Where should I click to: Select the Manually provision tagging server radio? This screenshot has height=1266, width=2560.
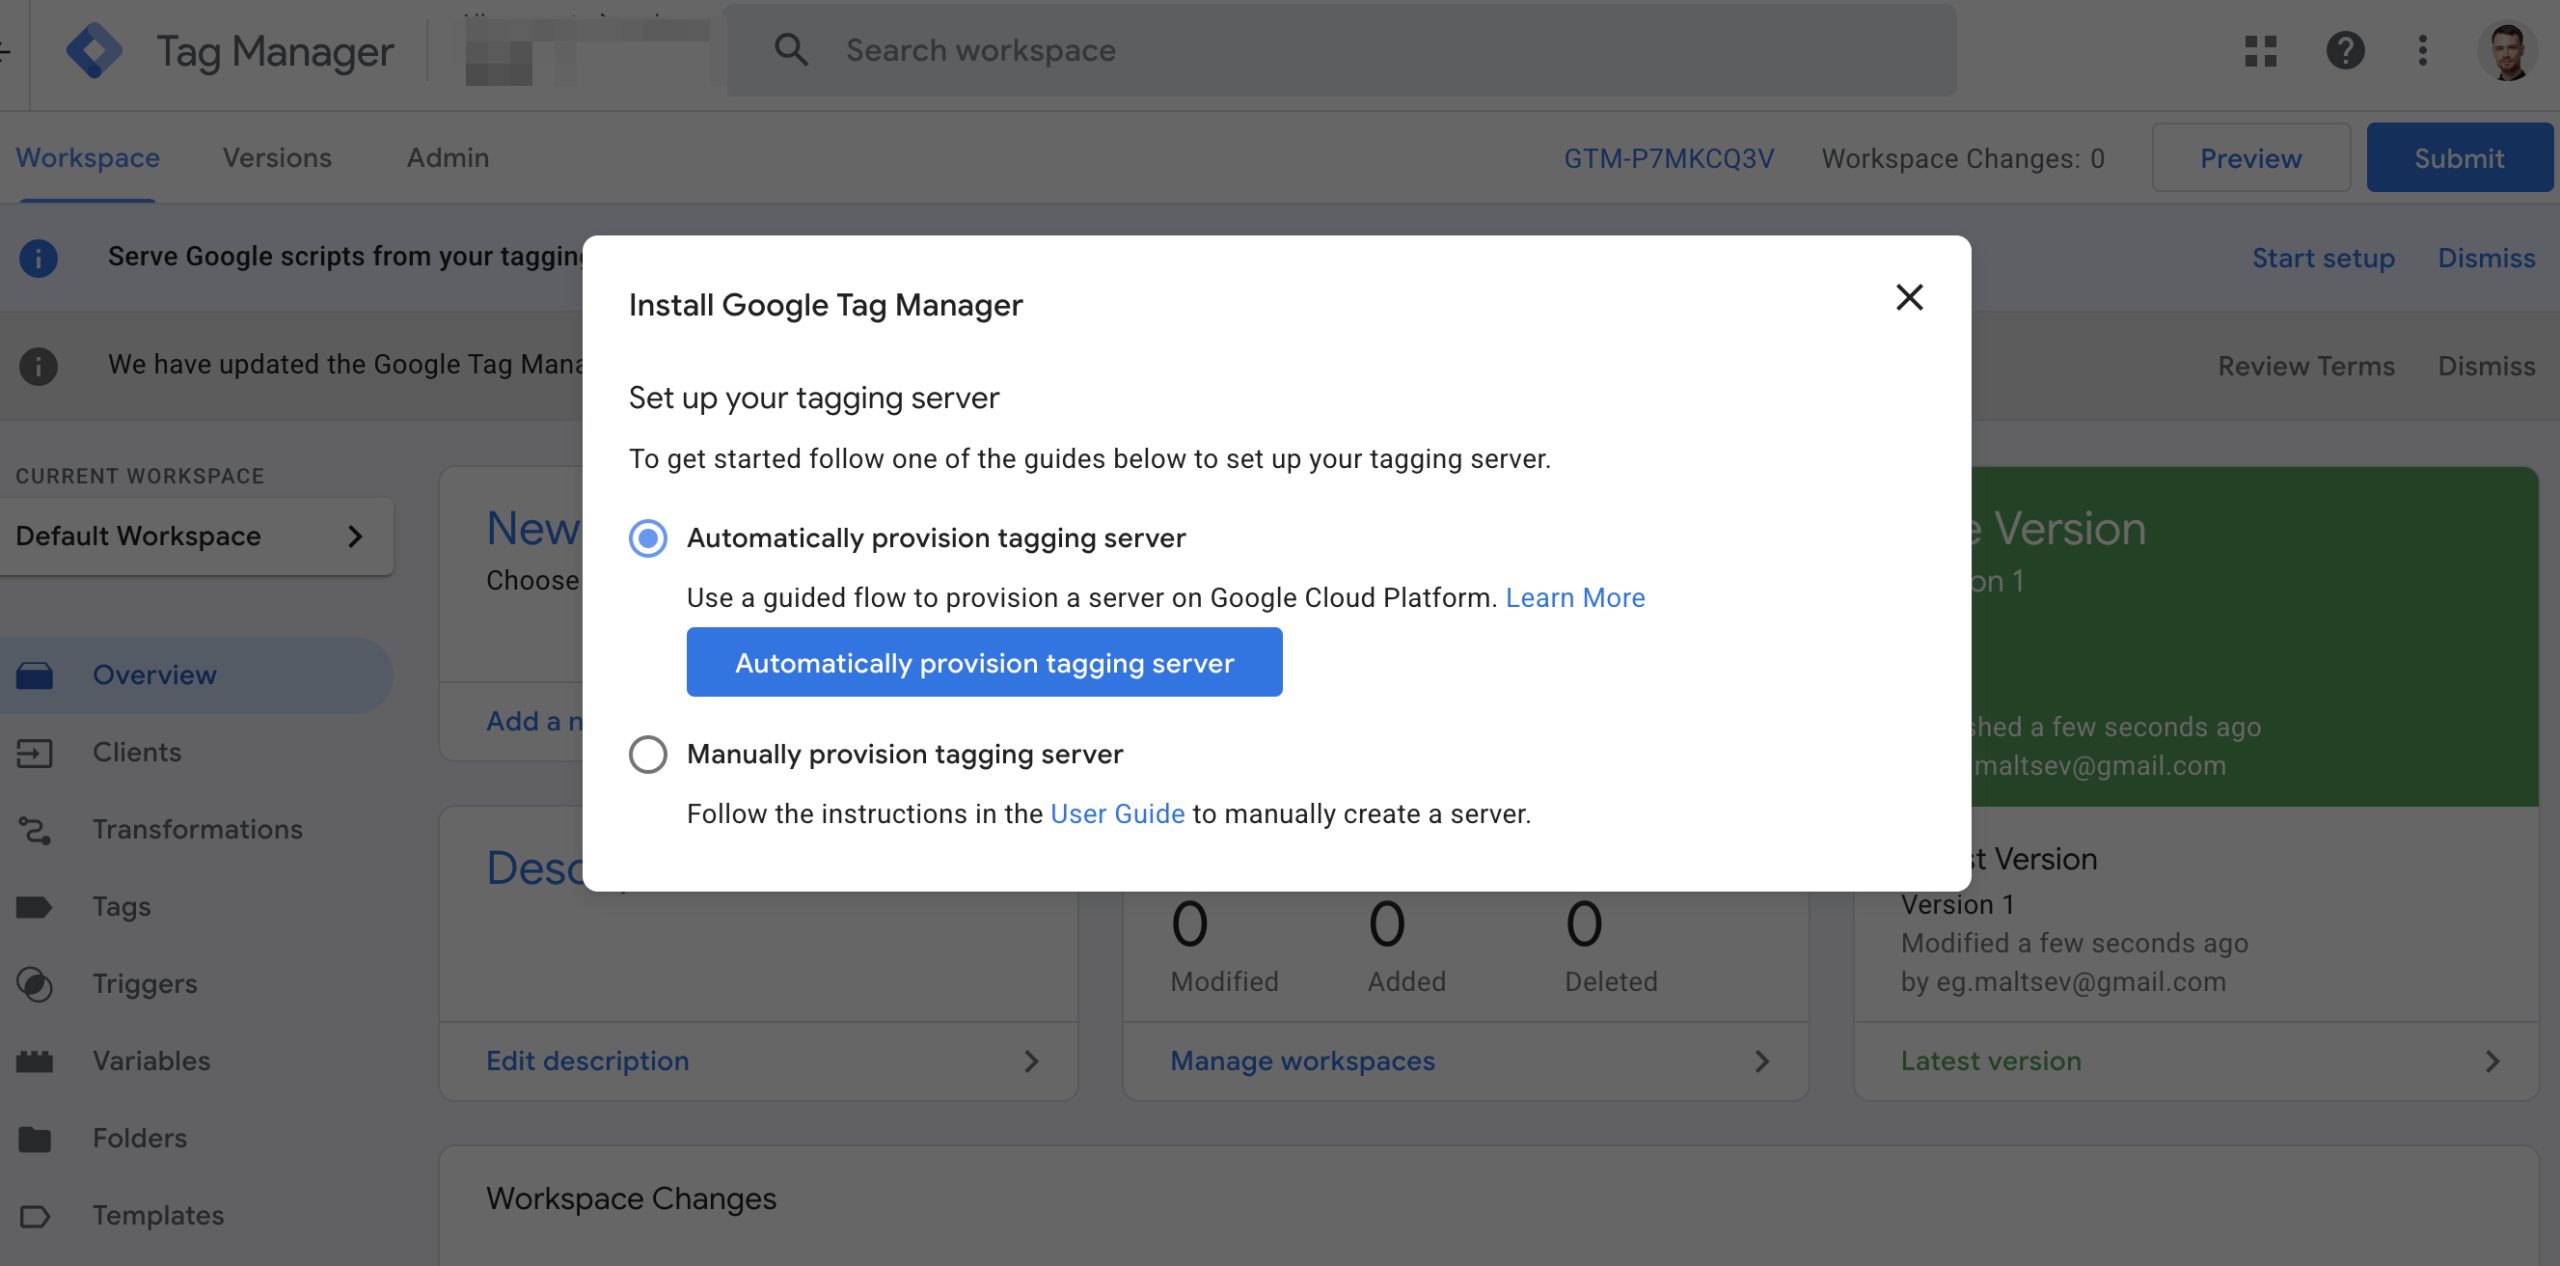648,754
